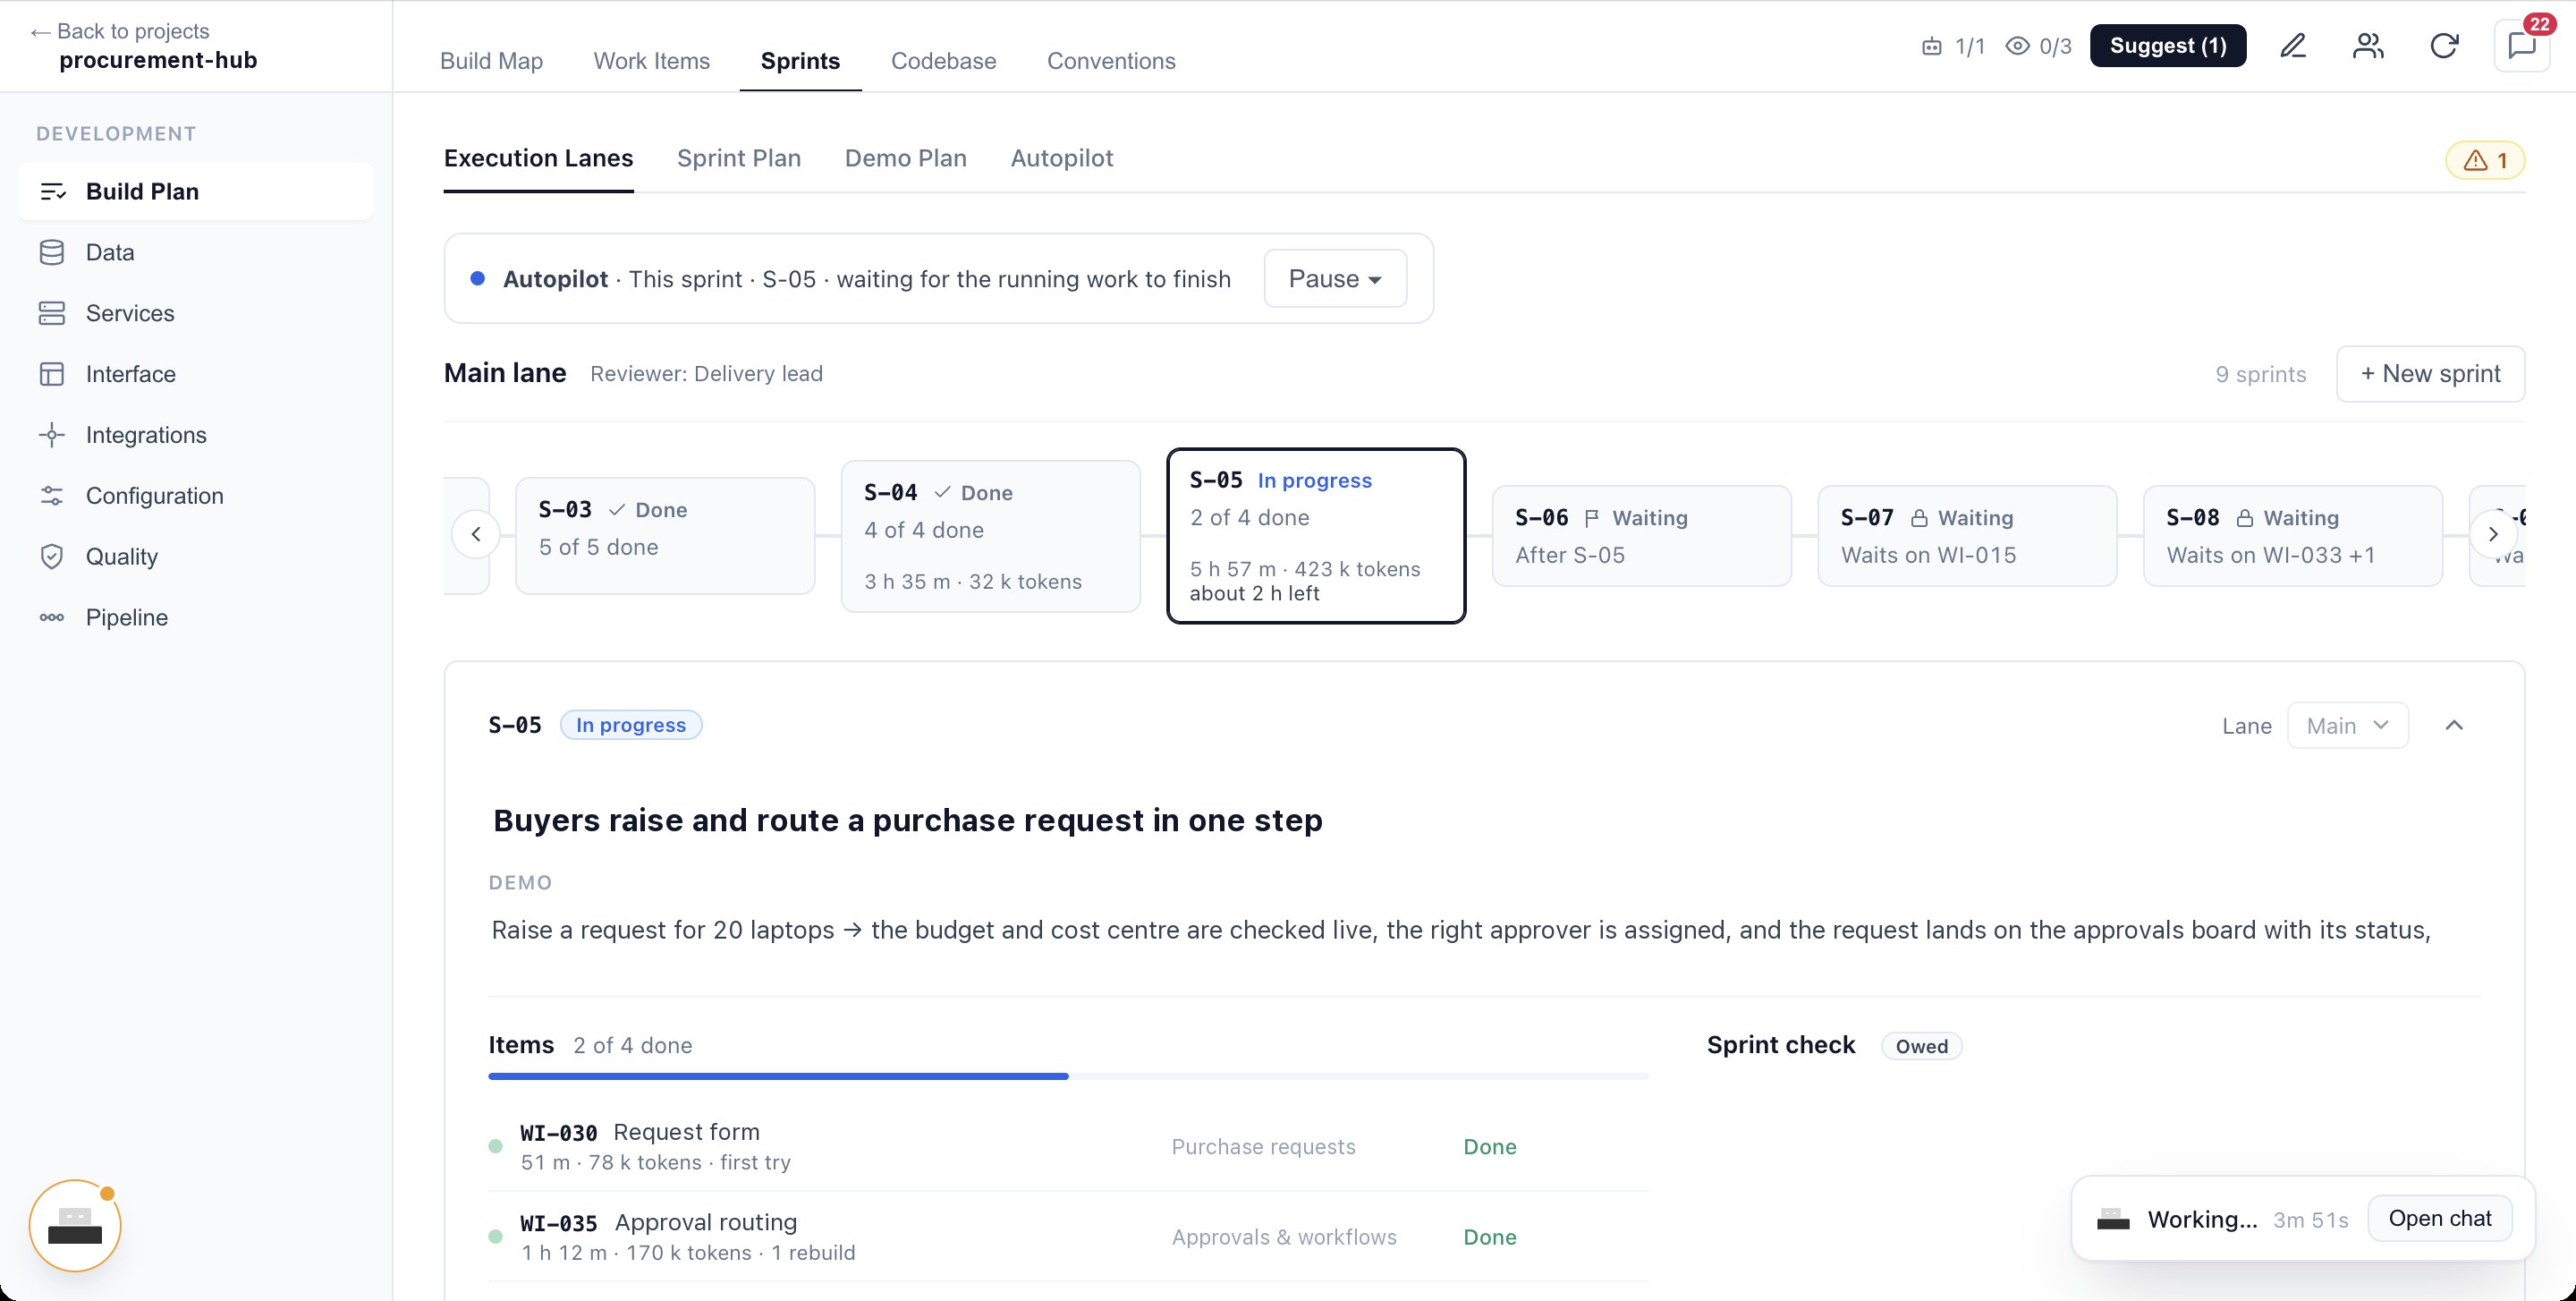Viewport: 2576px width, 1301px height.
Task: Click the items progress bar
Action: click(x=1068, y=1076)
